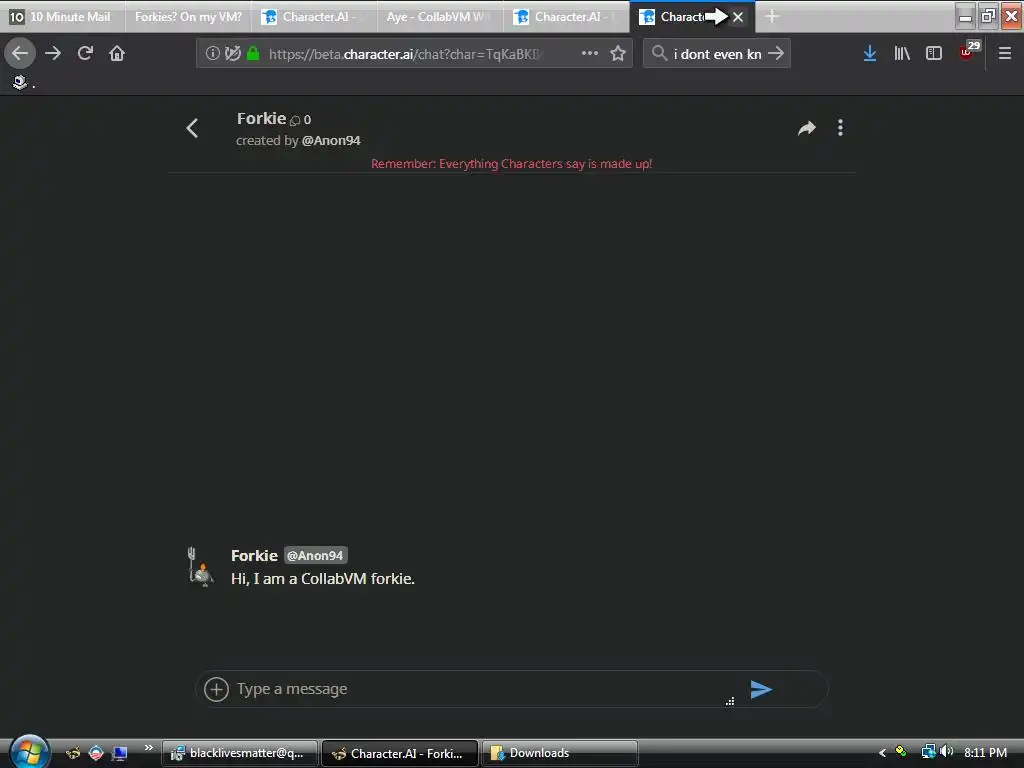Switch to the 10 Minute Mail tab
The image size is (1024, 768).
63,16
